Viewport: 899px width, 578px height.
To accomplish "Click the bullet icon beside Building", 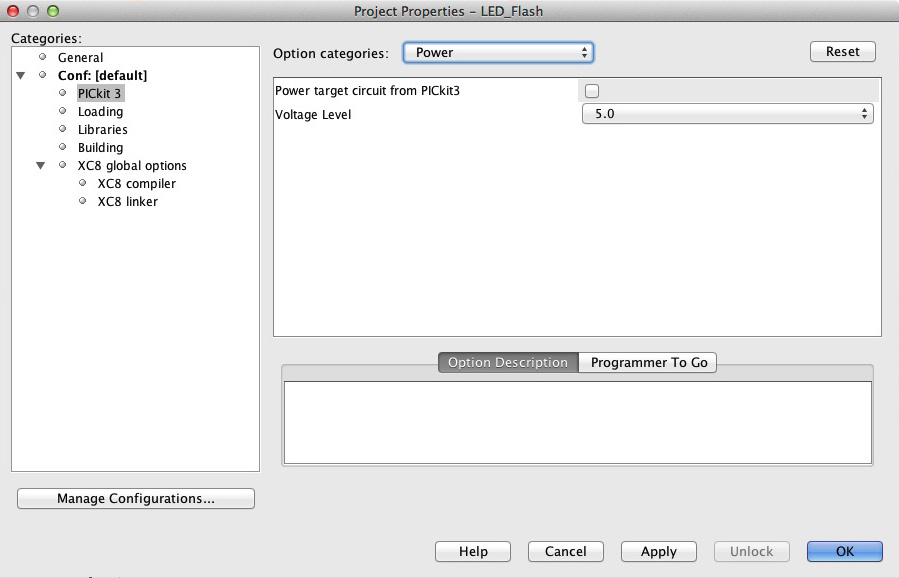I will click(x=62, y=147).
